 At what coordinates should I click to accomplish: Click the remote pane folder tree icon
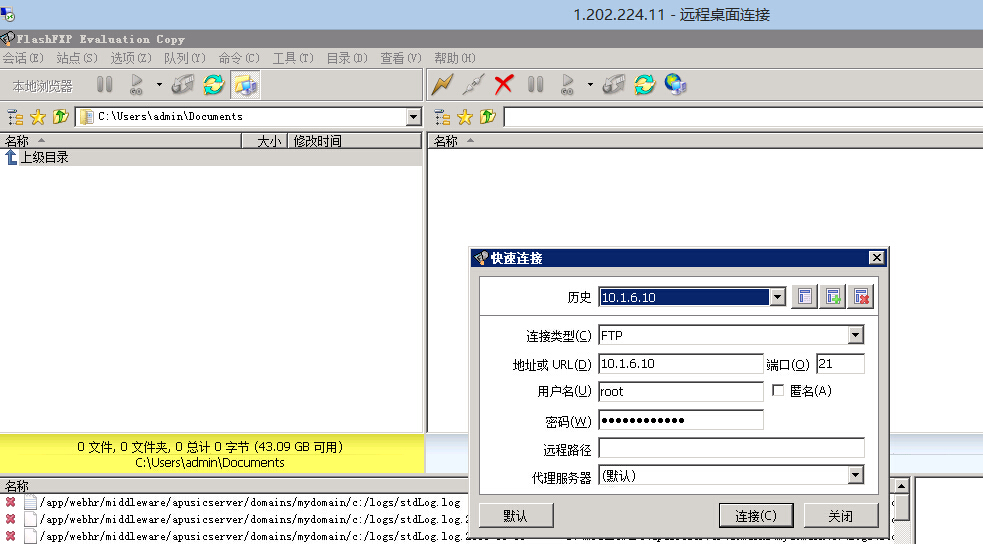pyautogui.click(x=443, y=117)
